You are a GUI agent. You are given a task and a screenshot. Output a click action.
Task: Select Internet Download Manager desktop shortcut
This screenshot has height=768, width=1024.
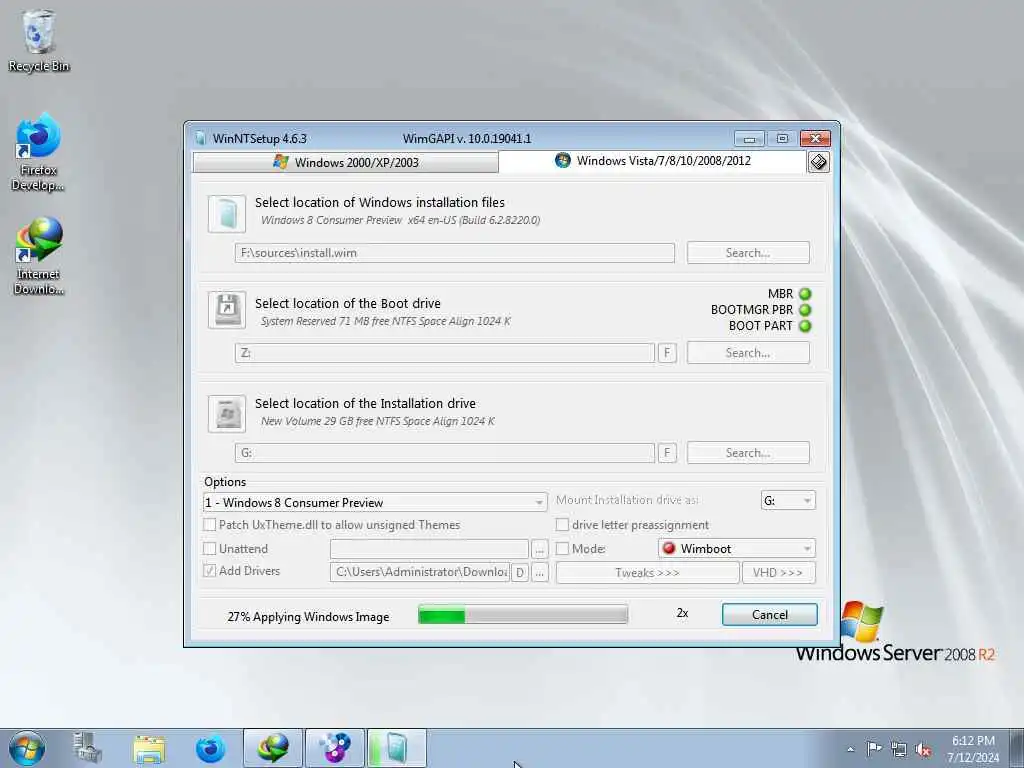38,256
